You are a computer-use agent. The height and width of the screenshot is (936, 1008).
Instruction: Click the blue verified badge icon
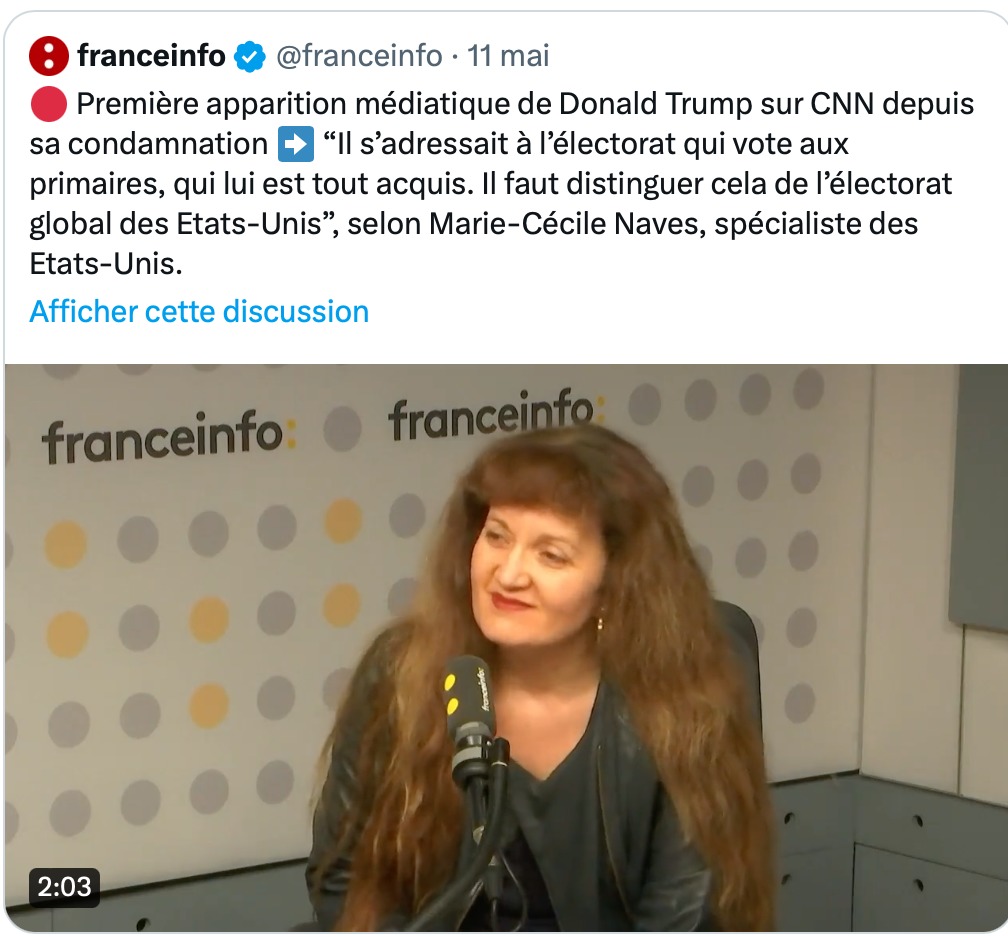point(250,57)
